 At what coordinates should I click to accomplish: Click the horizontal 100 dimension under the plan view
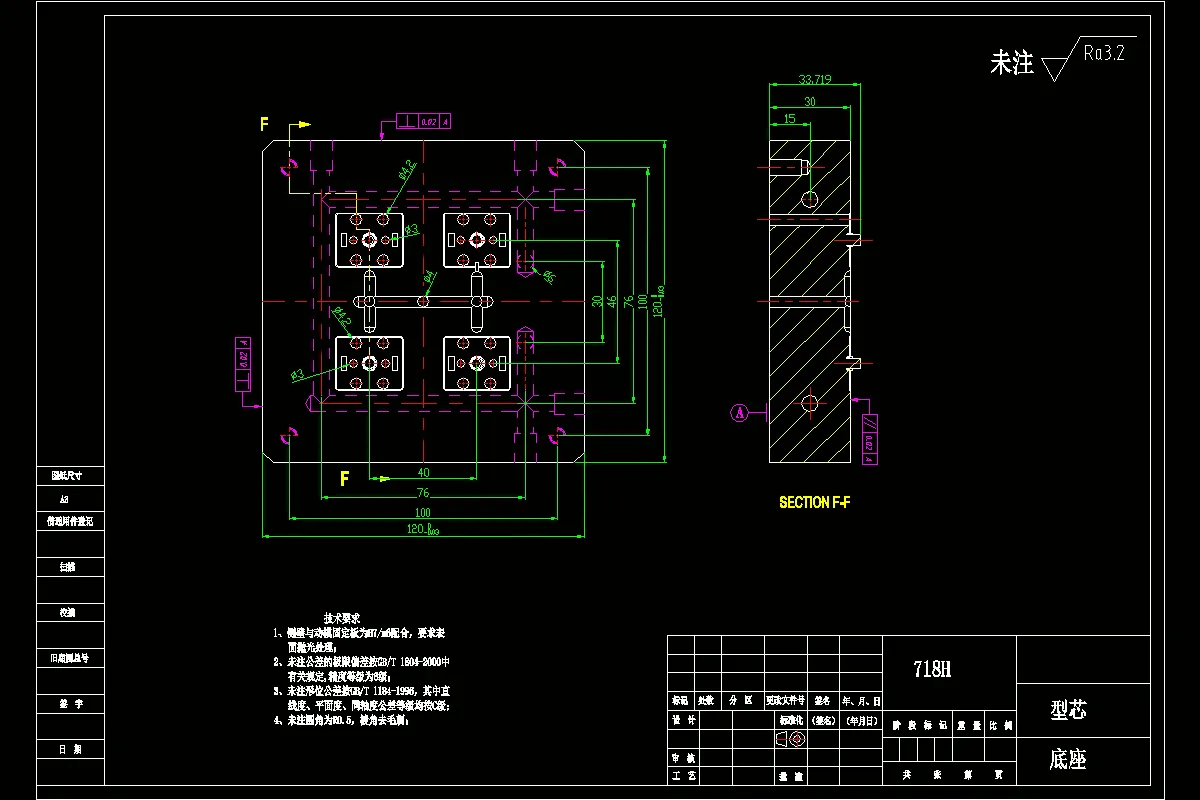(423, 512)
